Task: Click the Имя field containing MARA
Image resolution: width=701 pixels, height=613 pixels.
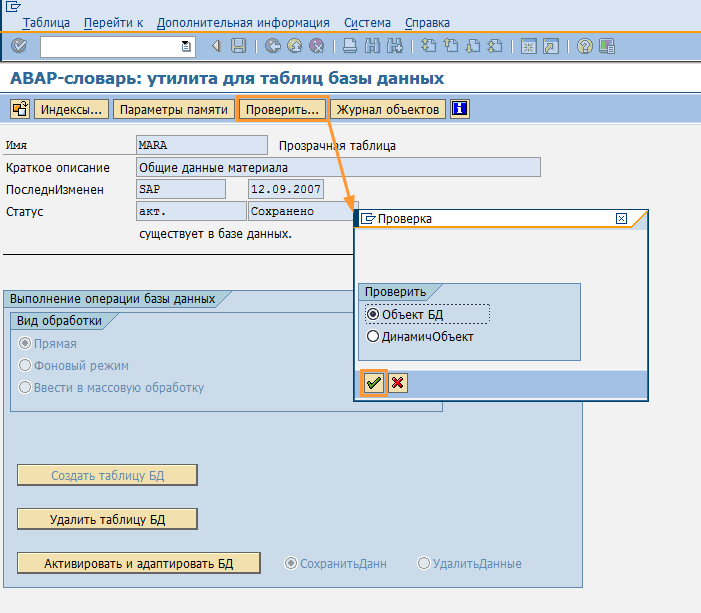Action: pyautogui.click(x=201, y=145)
